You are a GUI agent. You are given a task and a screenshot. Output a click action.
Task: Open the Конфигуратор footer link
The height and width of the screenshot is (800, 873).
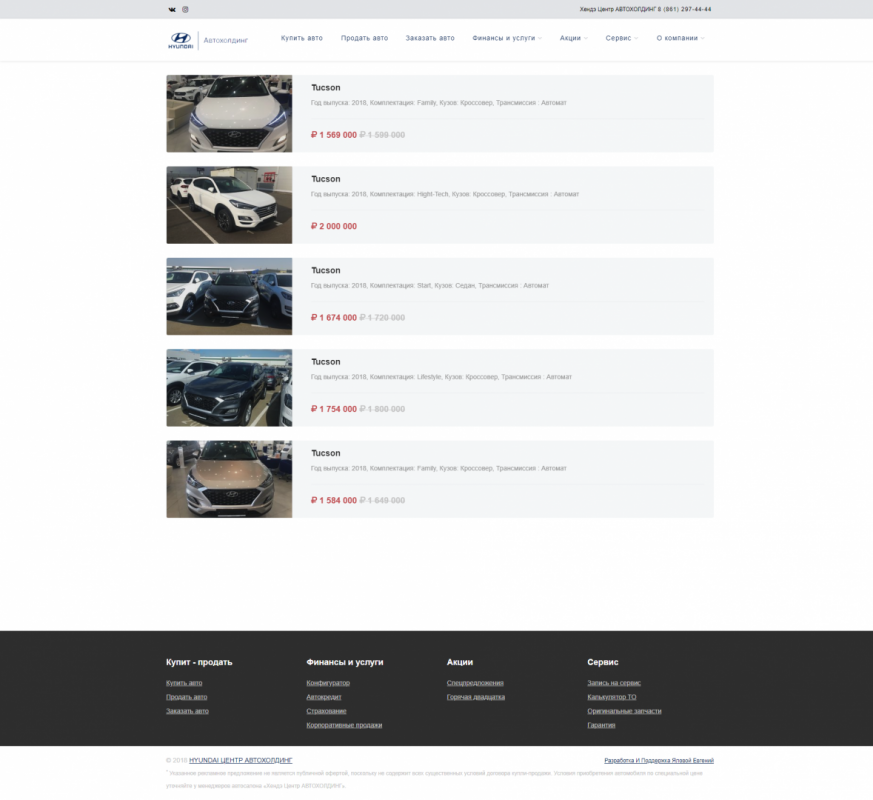(328, 683)
